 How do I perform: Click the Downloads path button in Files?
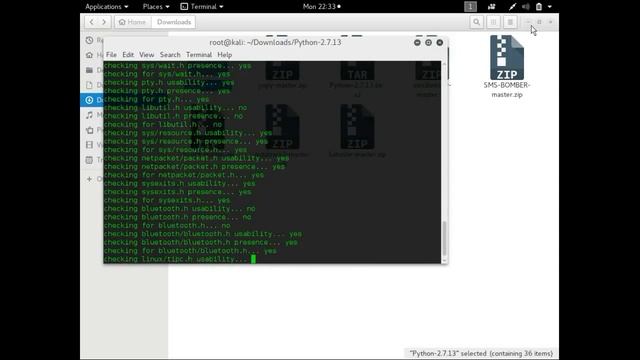pos(174,22)
